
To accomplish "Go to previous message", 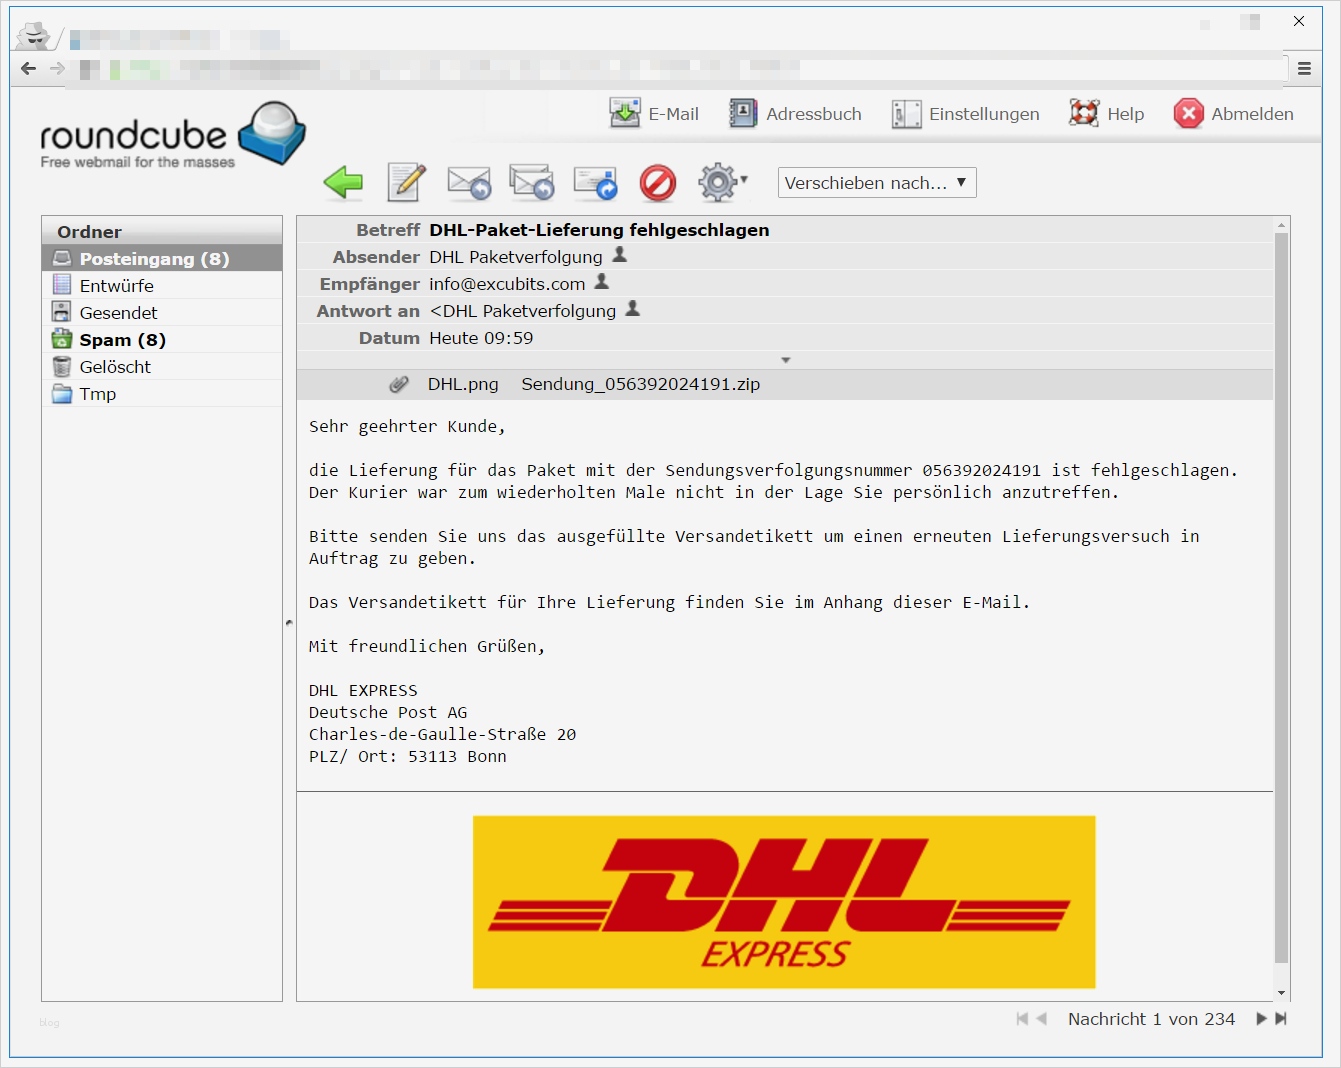I will pos(1042,1019).
